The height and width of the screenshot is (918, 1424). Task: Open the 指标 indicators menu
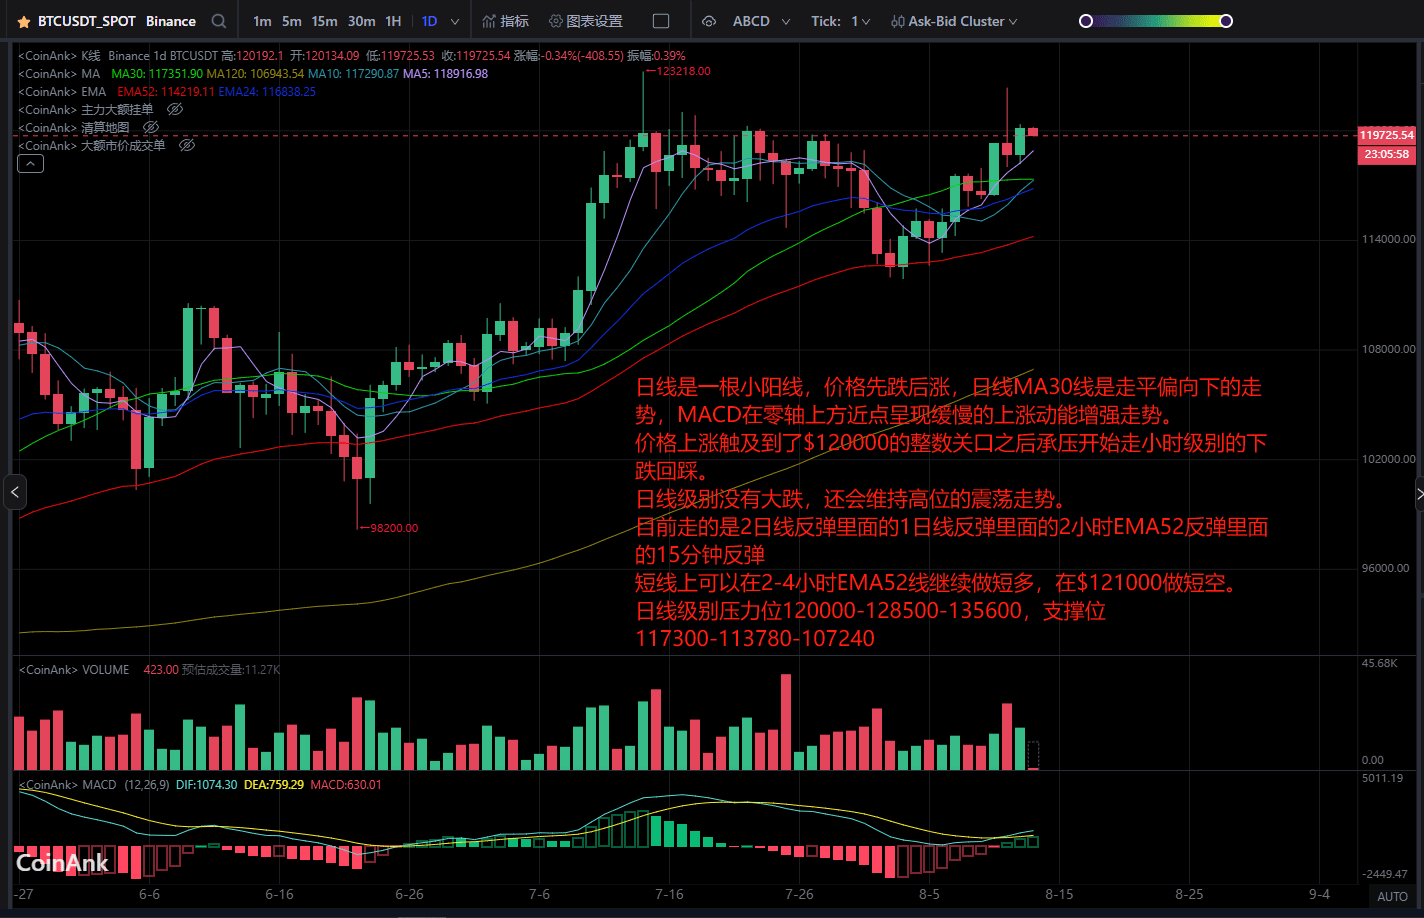(505, 21)
